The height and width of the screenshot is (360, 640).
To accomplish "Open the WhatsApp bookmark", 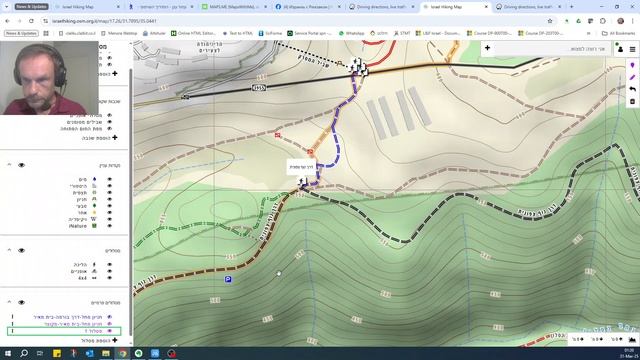I will [351, 33].
